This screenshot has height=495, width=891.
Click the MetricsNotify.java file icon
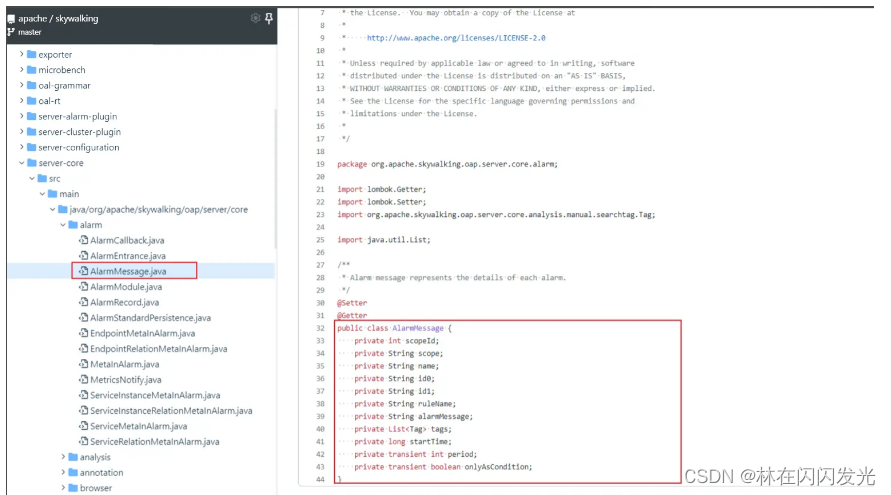pos(84,380)
